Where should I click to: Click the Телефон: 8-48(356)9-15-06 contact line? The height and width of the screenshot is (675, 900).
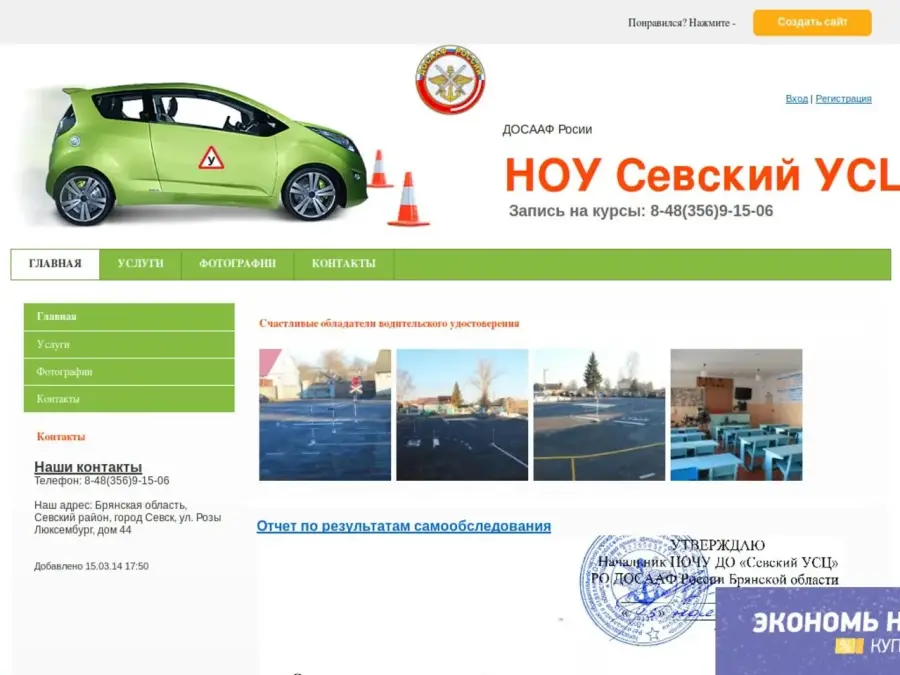tap(102, 481)
